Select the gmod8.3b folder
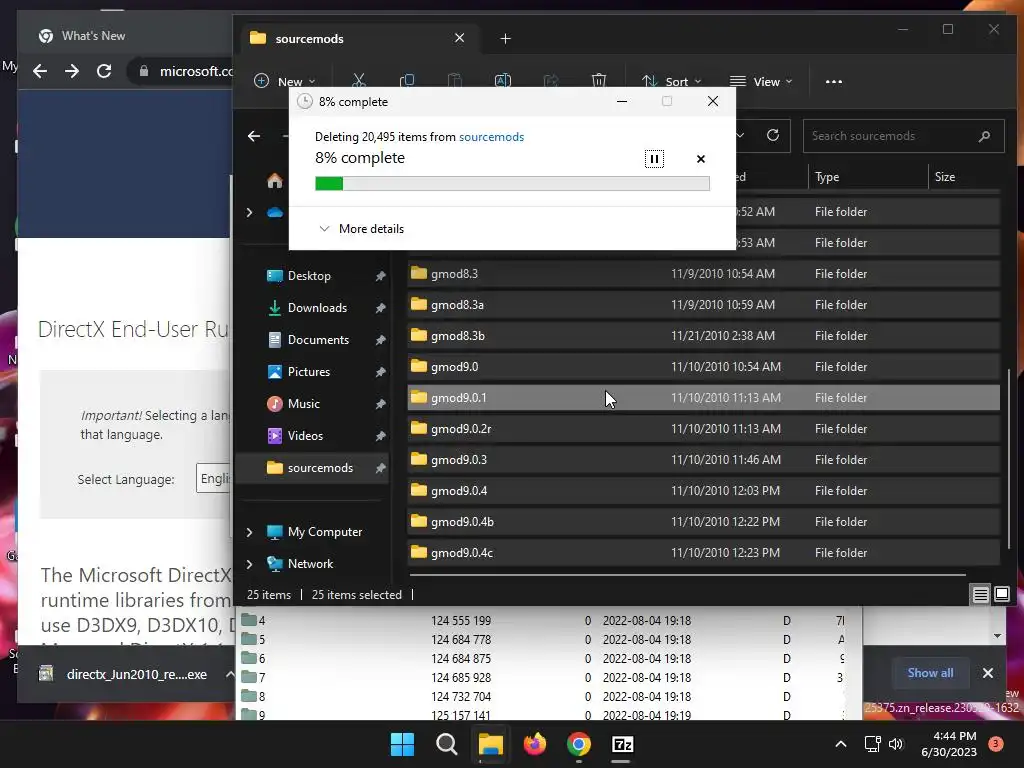Viewport: 1024px width, 768px height. (703, 336)
